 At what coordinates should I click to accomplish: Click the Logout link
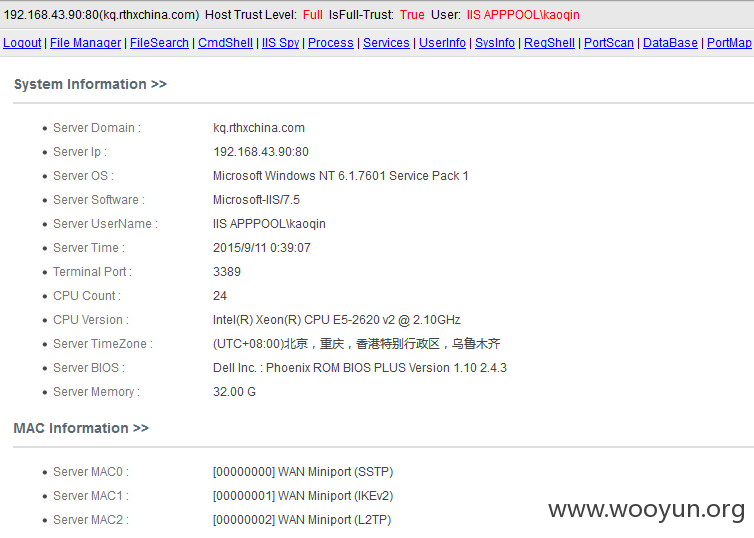(x=22, y=43)
